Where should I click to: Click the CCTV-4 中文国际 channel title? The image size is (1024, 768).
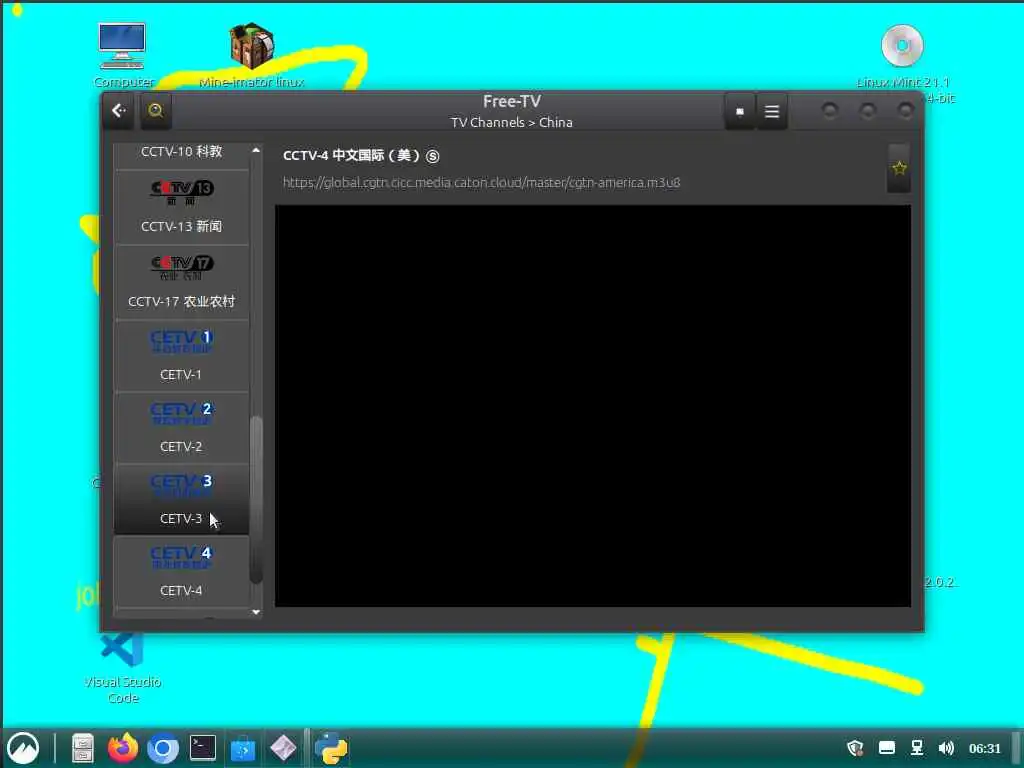361,155
